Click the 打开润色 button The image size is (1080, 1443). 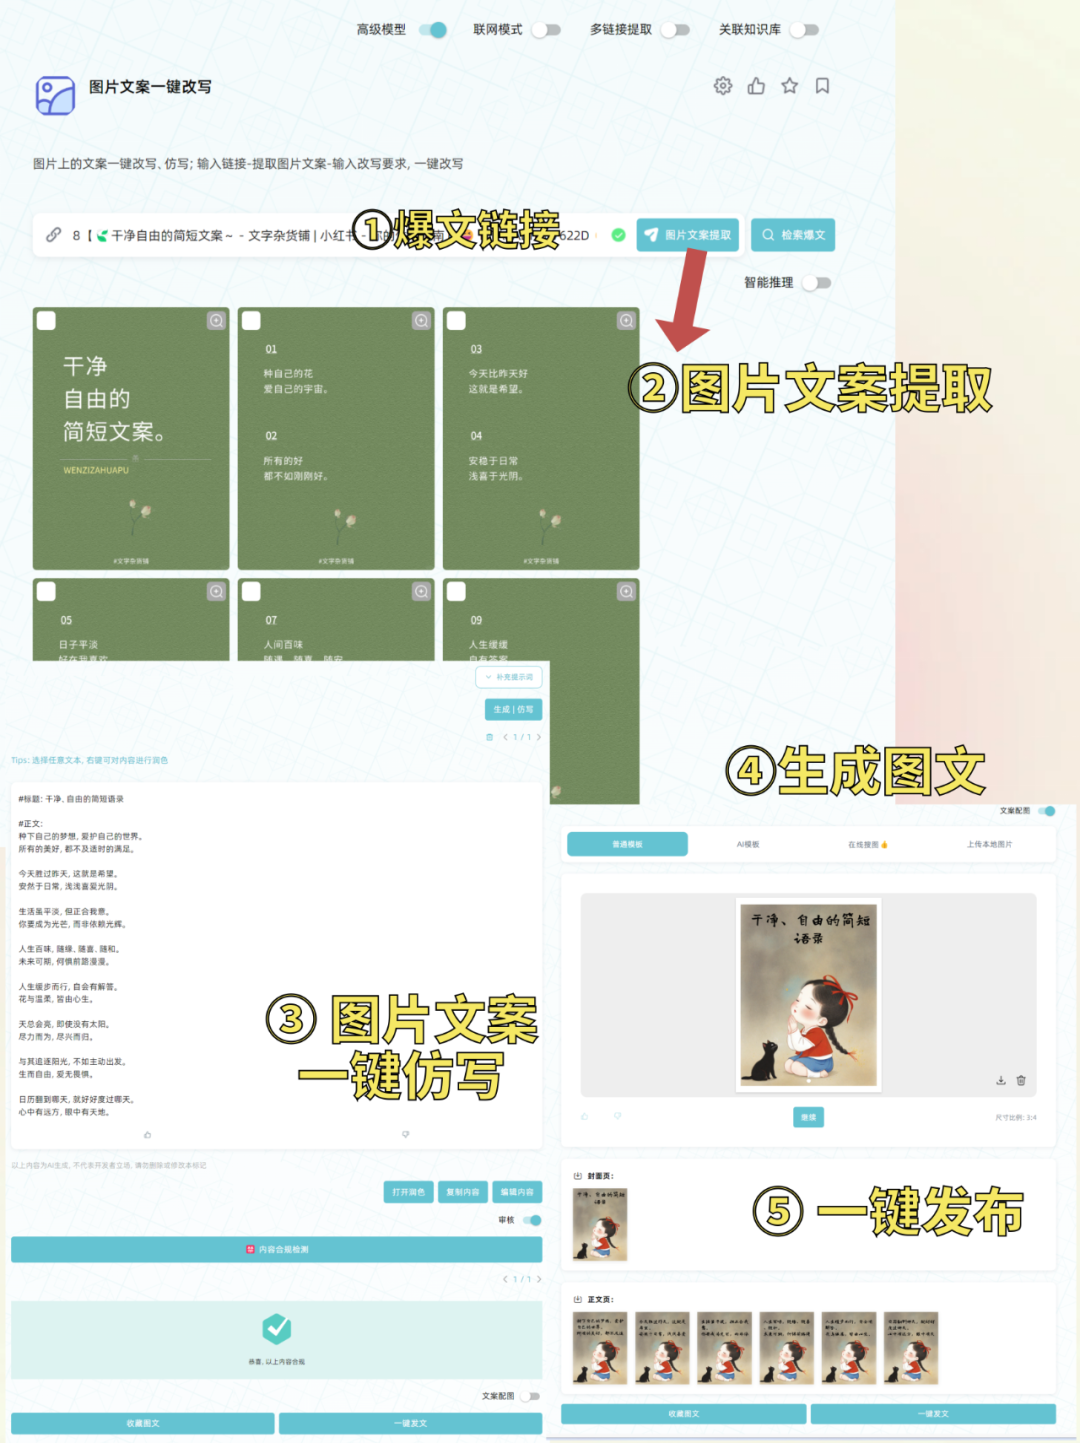click(x=408, y=1192)
